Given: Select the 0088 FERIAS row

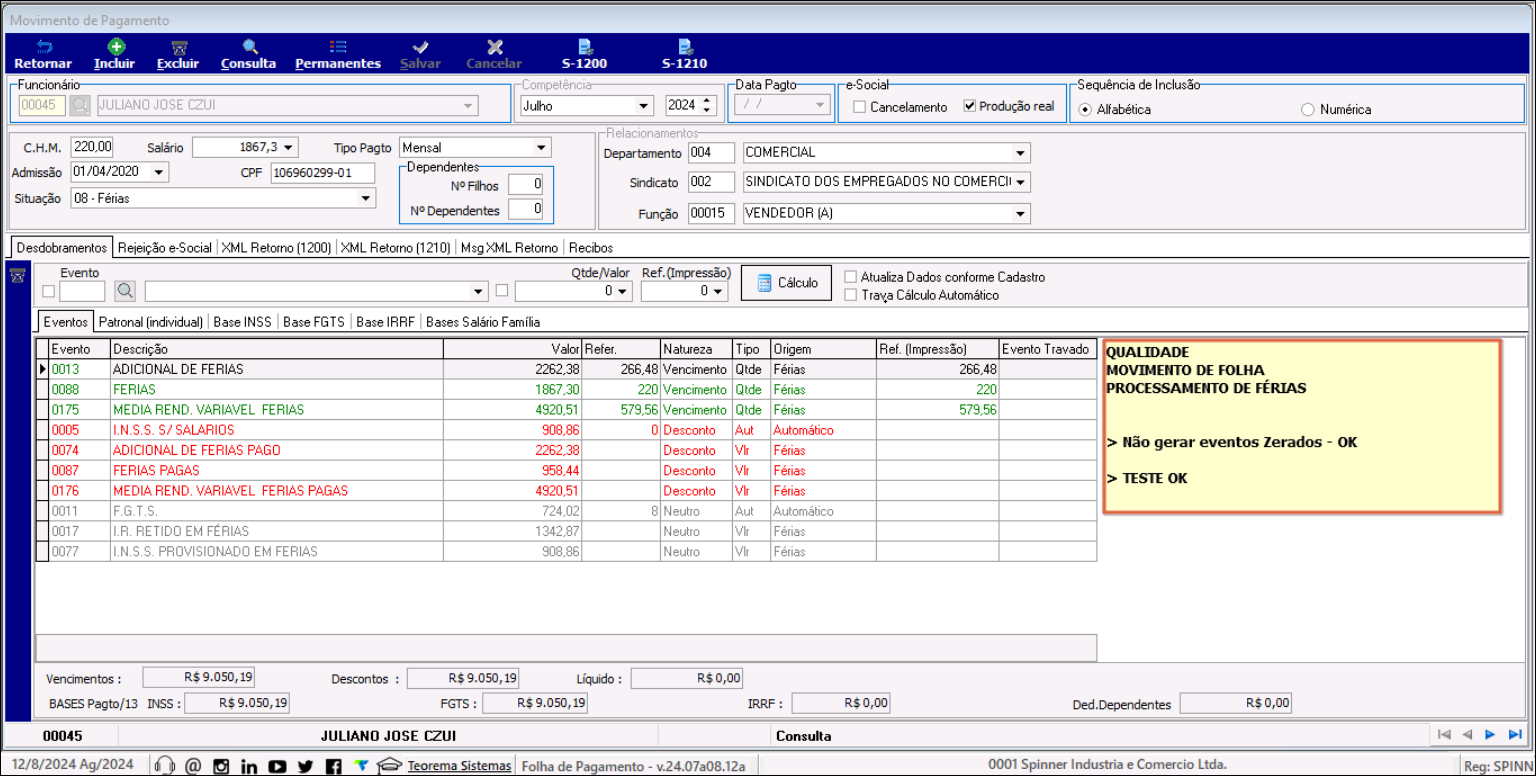Looking at the screenshot, I should [566, 389].
